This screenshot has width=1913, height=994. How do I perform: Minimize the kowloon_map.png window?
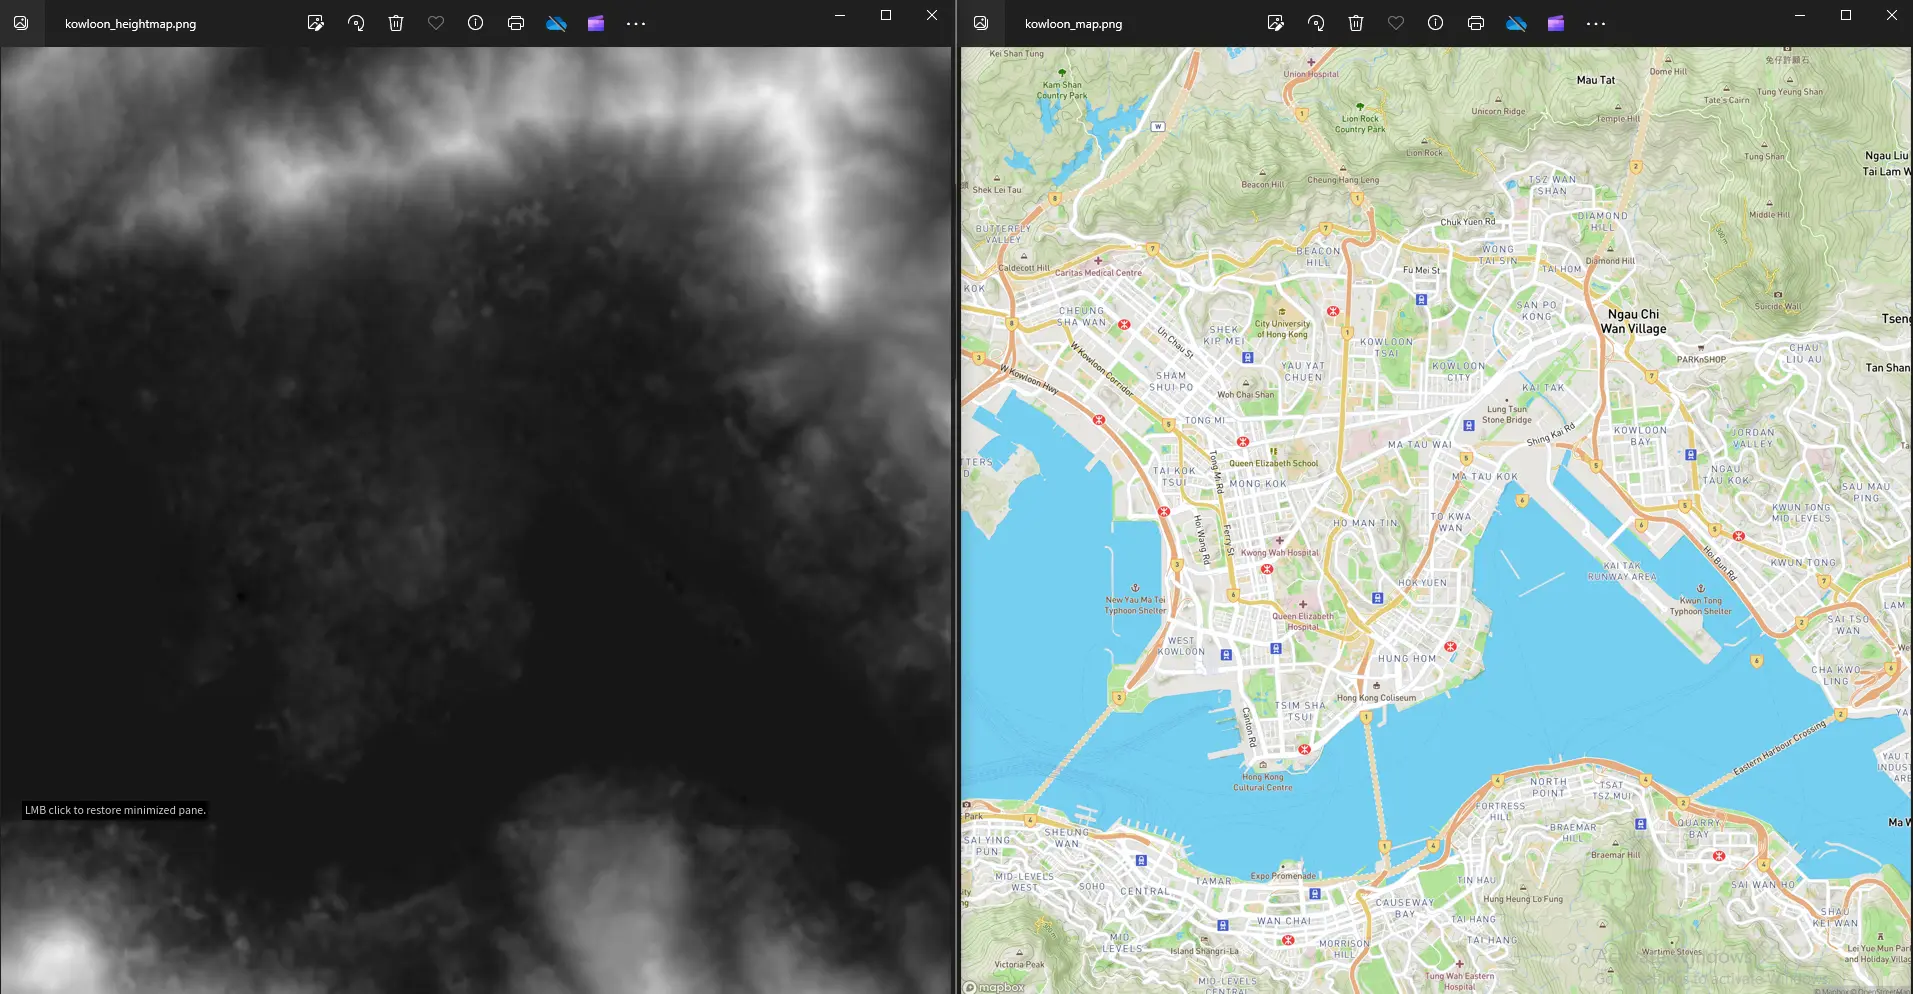click(1800, 15)
